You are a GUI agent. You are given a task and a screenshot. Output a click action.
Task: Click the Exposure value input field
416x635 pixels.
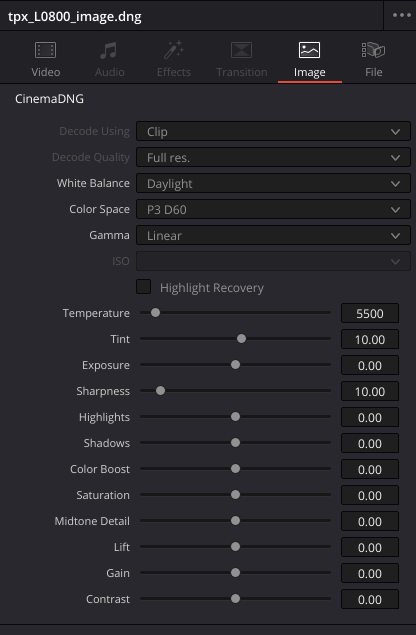tap(370, 365)
